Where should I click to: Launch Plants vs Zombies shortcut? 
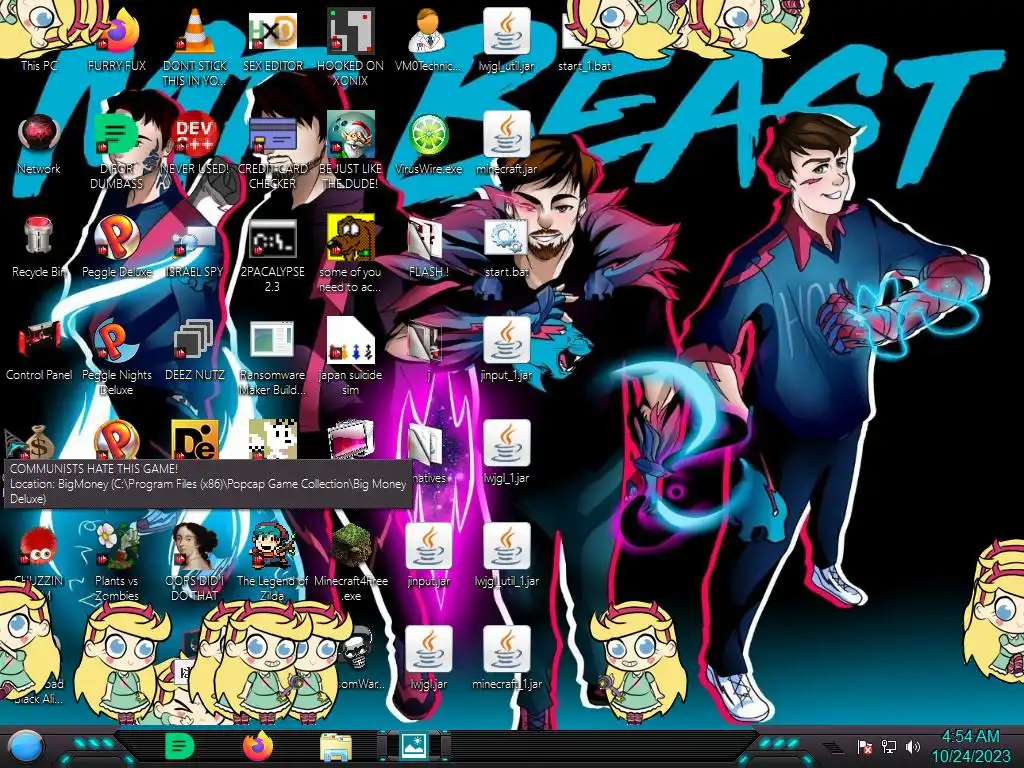pos(116,563)
